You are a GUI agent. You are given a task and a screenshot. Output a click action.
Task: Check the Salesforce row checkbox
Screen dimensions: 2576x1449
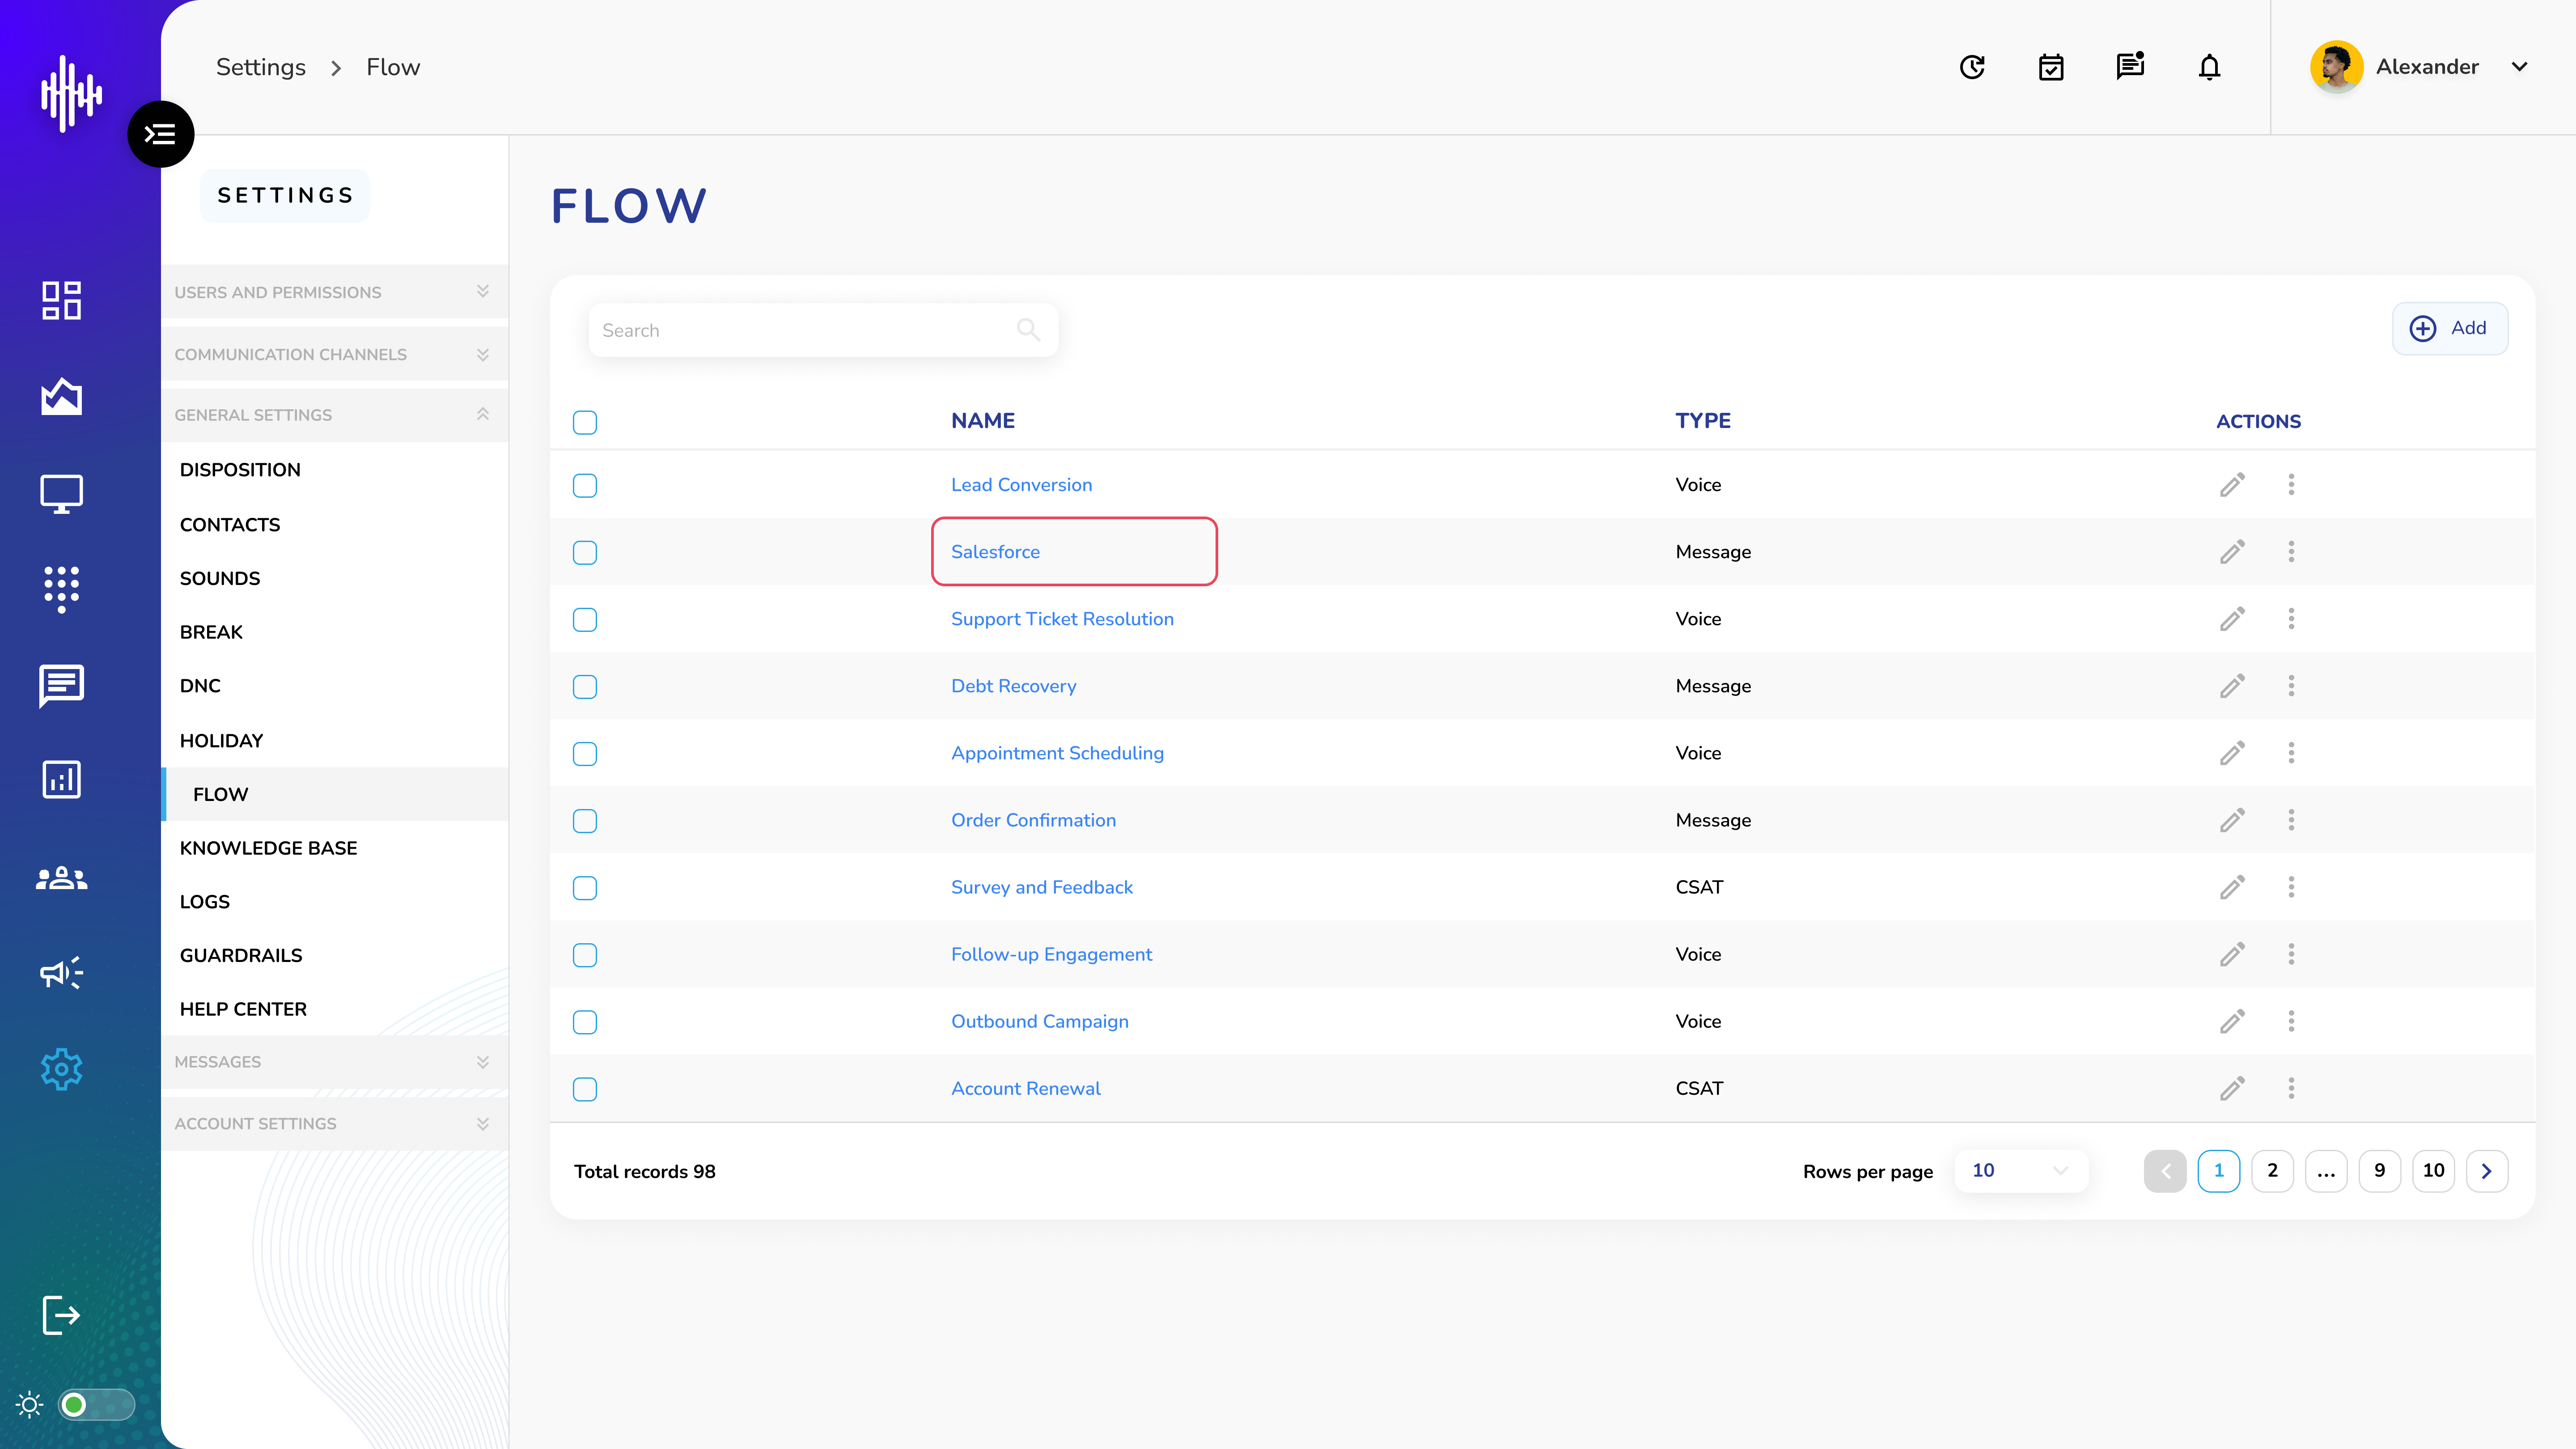coord(585,553)
